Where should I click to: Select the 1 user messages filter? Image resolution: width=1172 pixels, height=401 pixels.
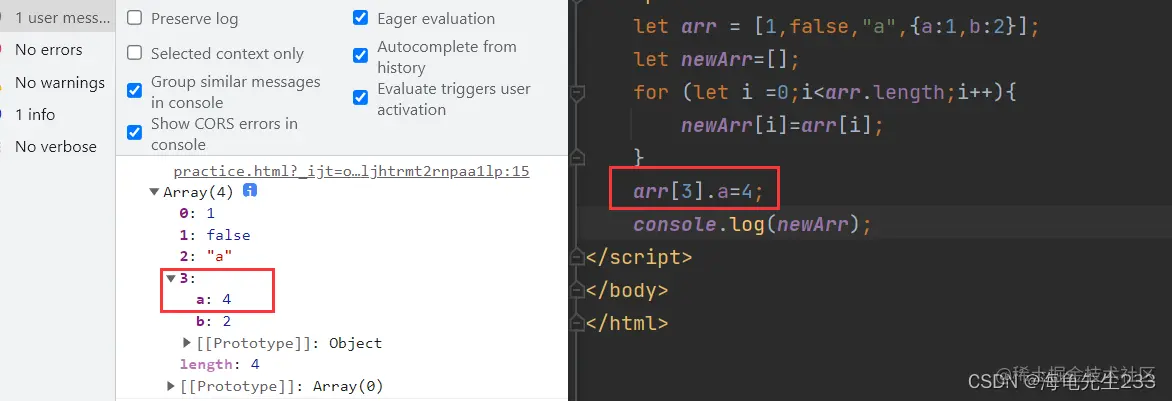pos(58,17)
